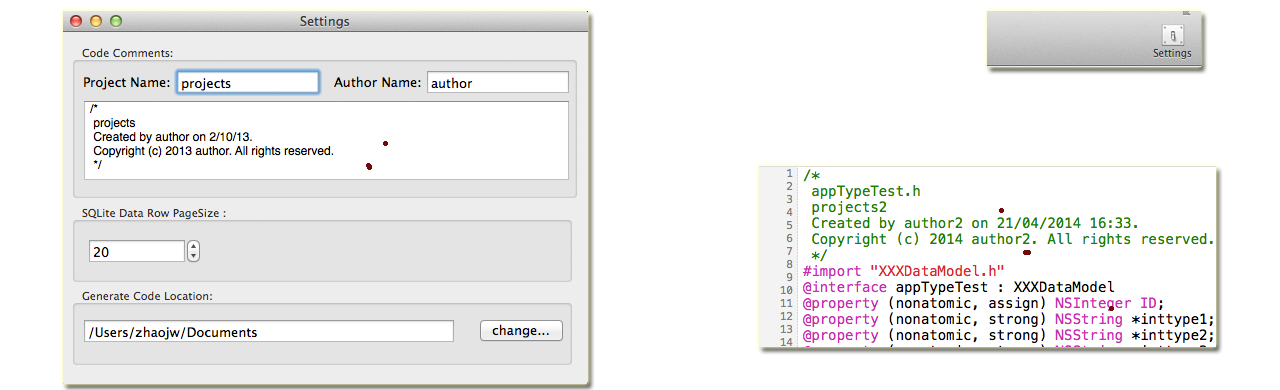Close the Settings window
The height and width of the screenshot is (390, 1280).
click(77, 21)
